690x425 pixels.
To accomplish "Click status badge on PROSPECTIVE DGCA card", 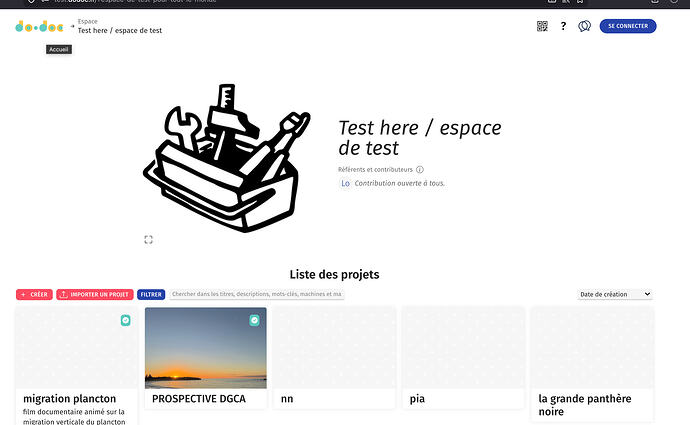I will pyautogui.click(x=254, y=320).
